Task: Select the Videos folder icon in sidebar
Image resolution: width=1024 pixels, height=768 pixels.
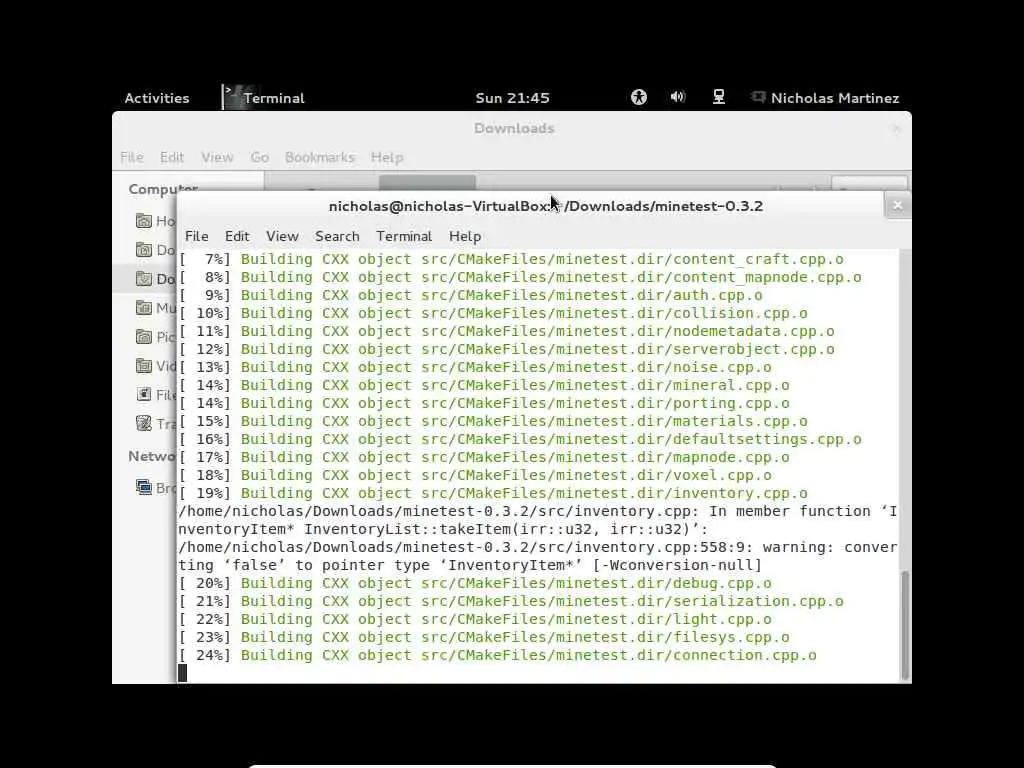Action: [x=144, y=366]
